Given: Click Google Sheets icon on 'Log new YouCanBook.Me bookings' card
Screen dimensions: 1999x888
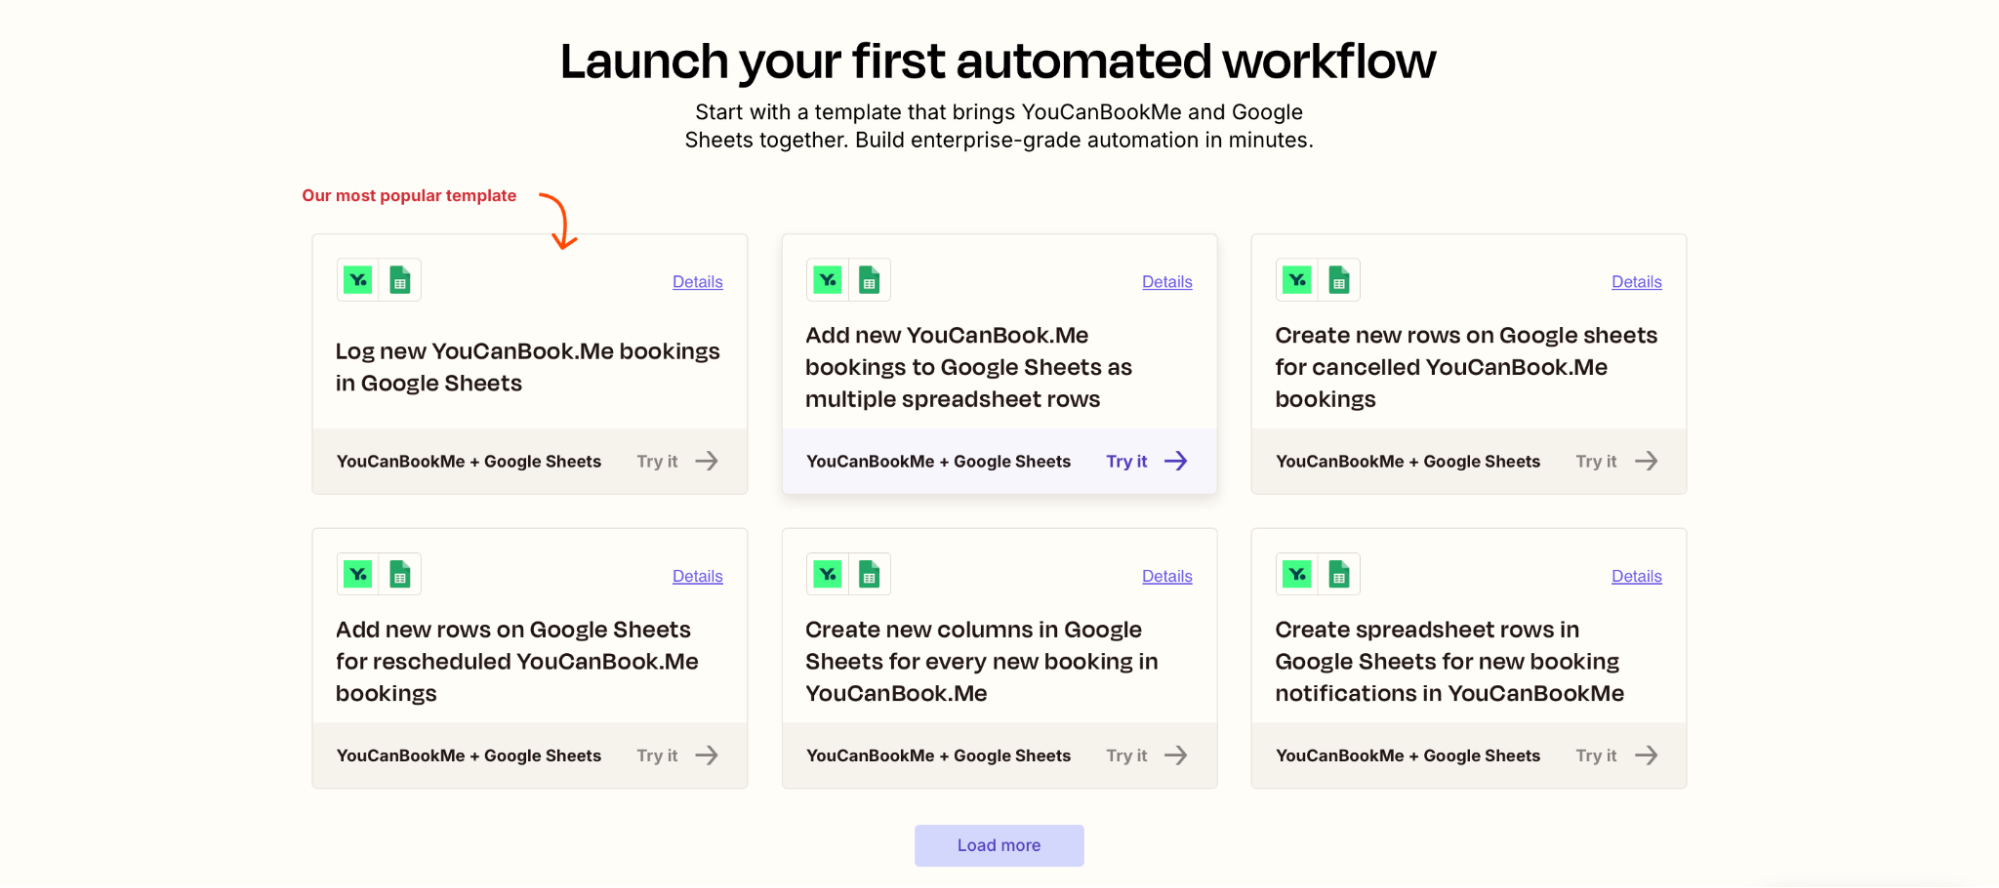Looking at the screenshot, I should point(400,280).
